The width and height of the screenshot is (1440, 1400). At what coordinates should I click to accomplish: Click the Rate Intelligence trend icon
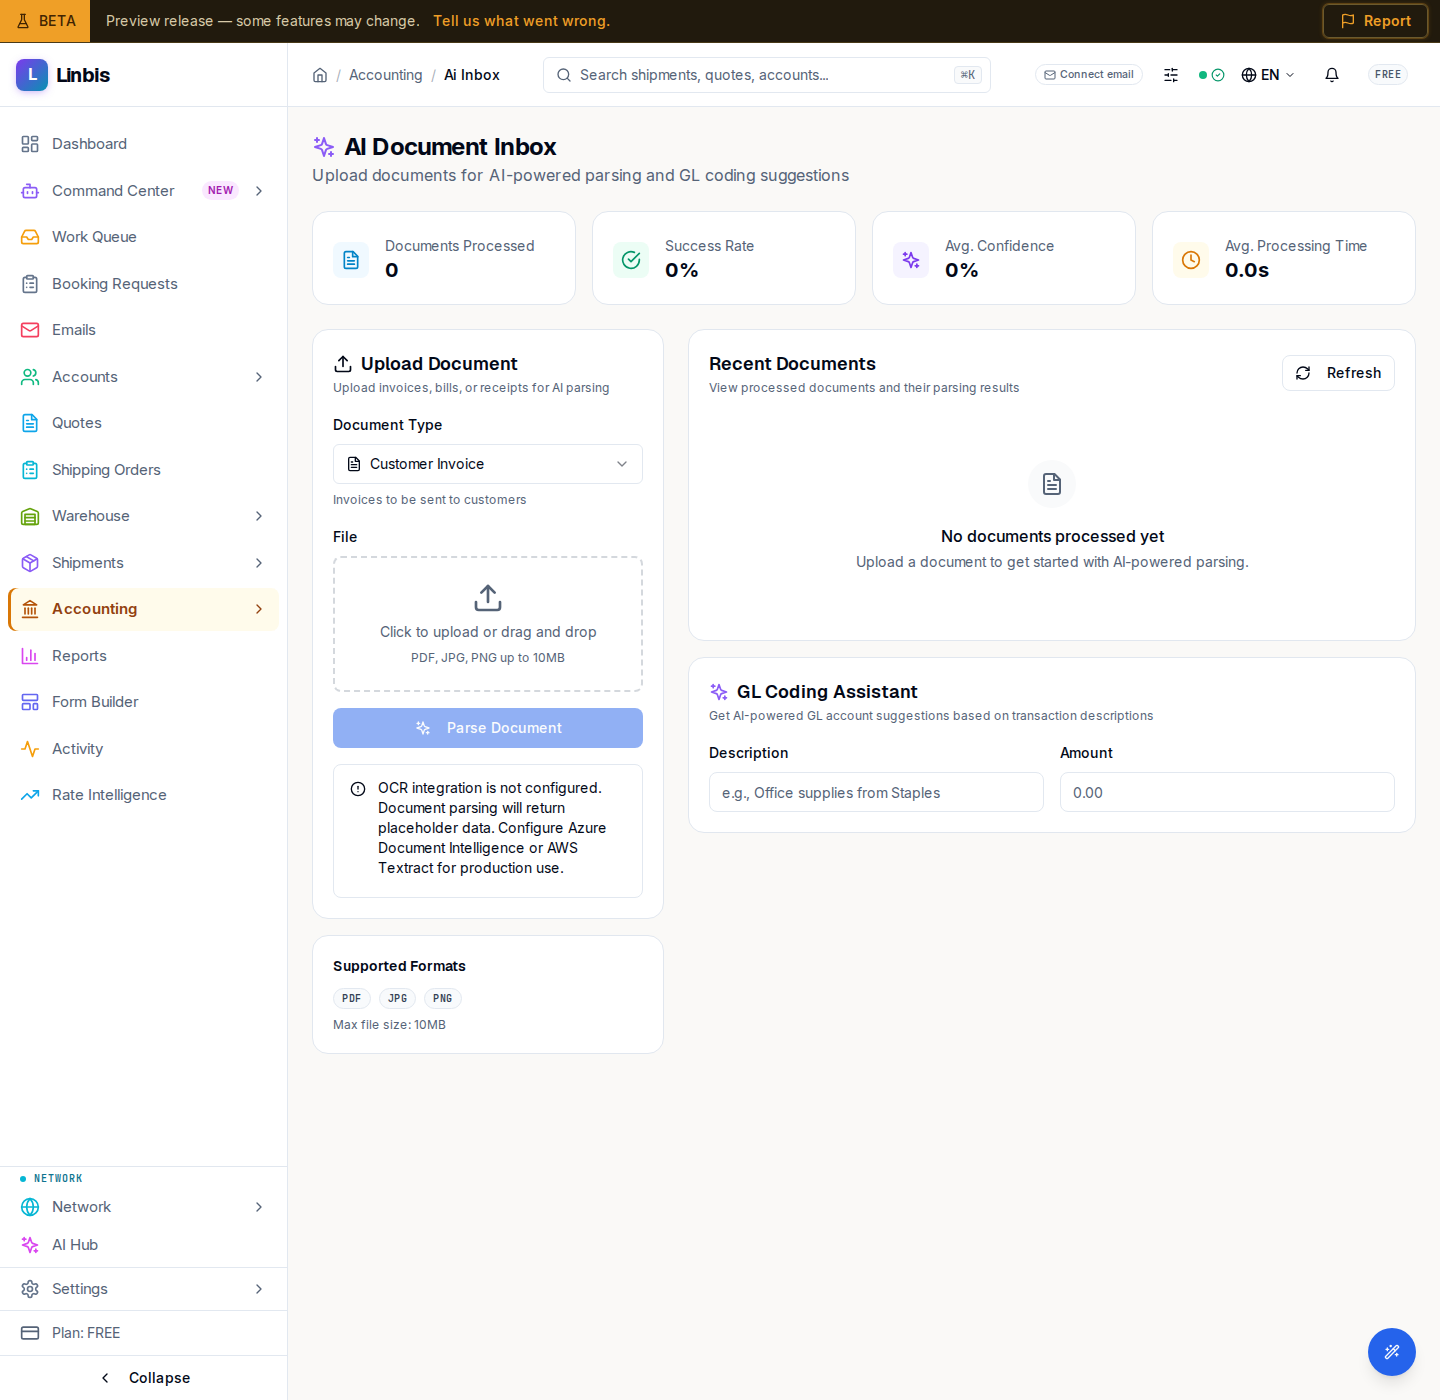coord(30,795)
